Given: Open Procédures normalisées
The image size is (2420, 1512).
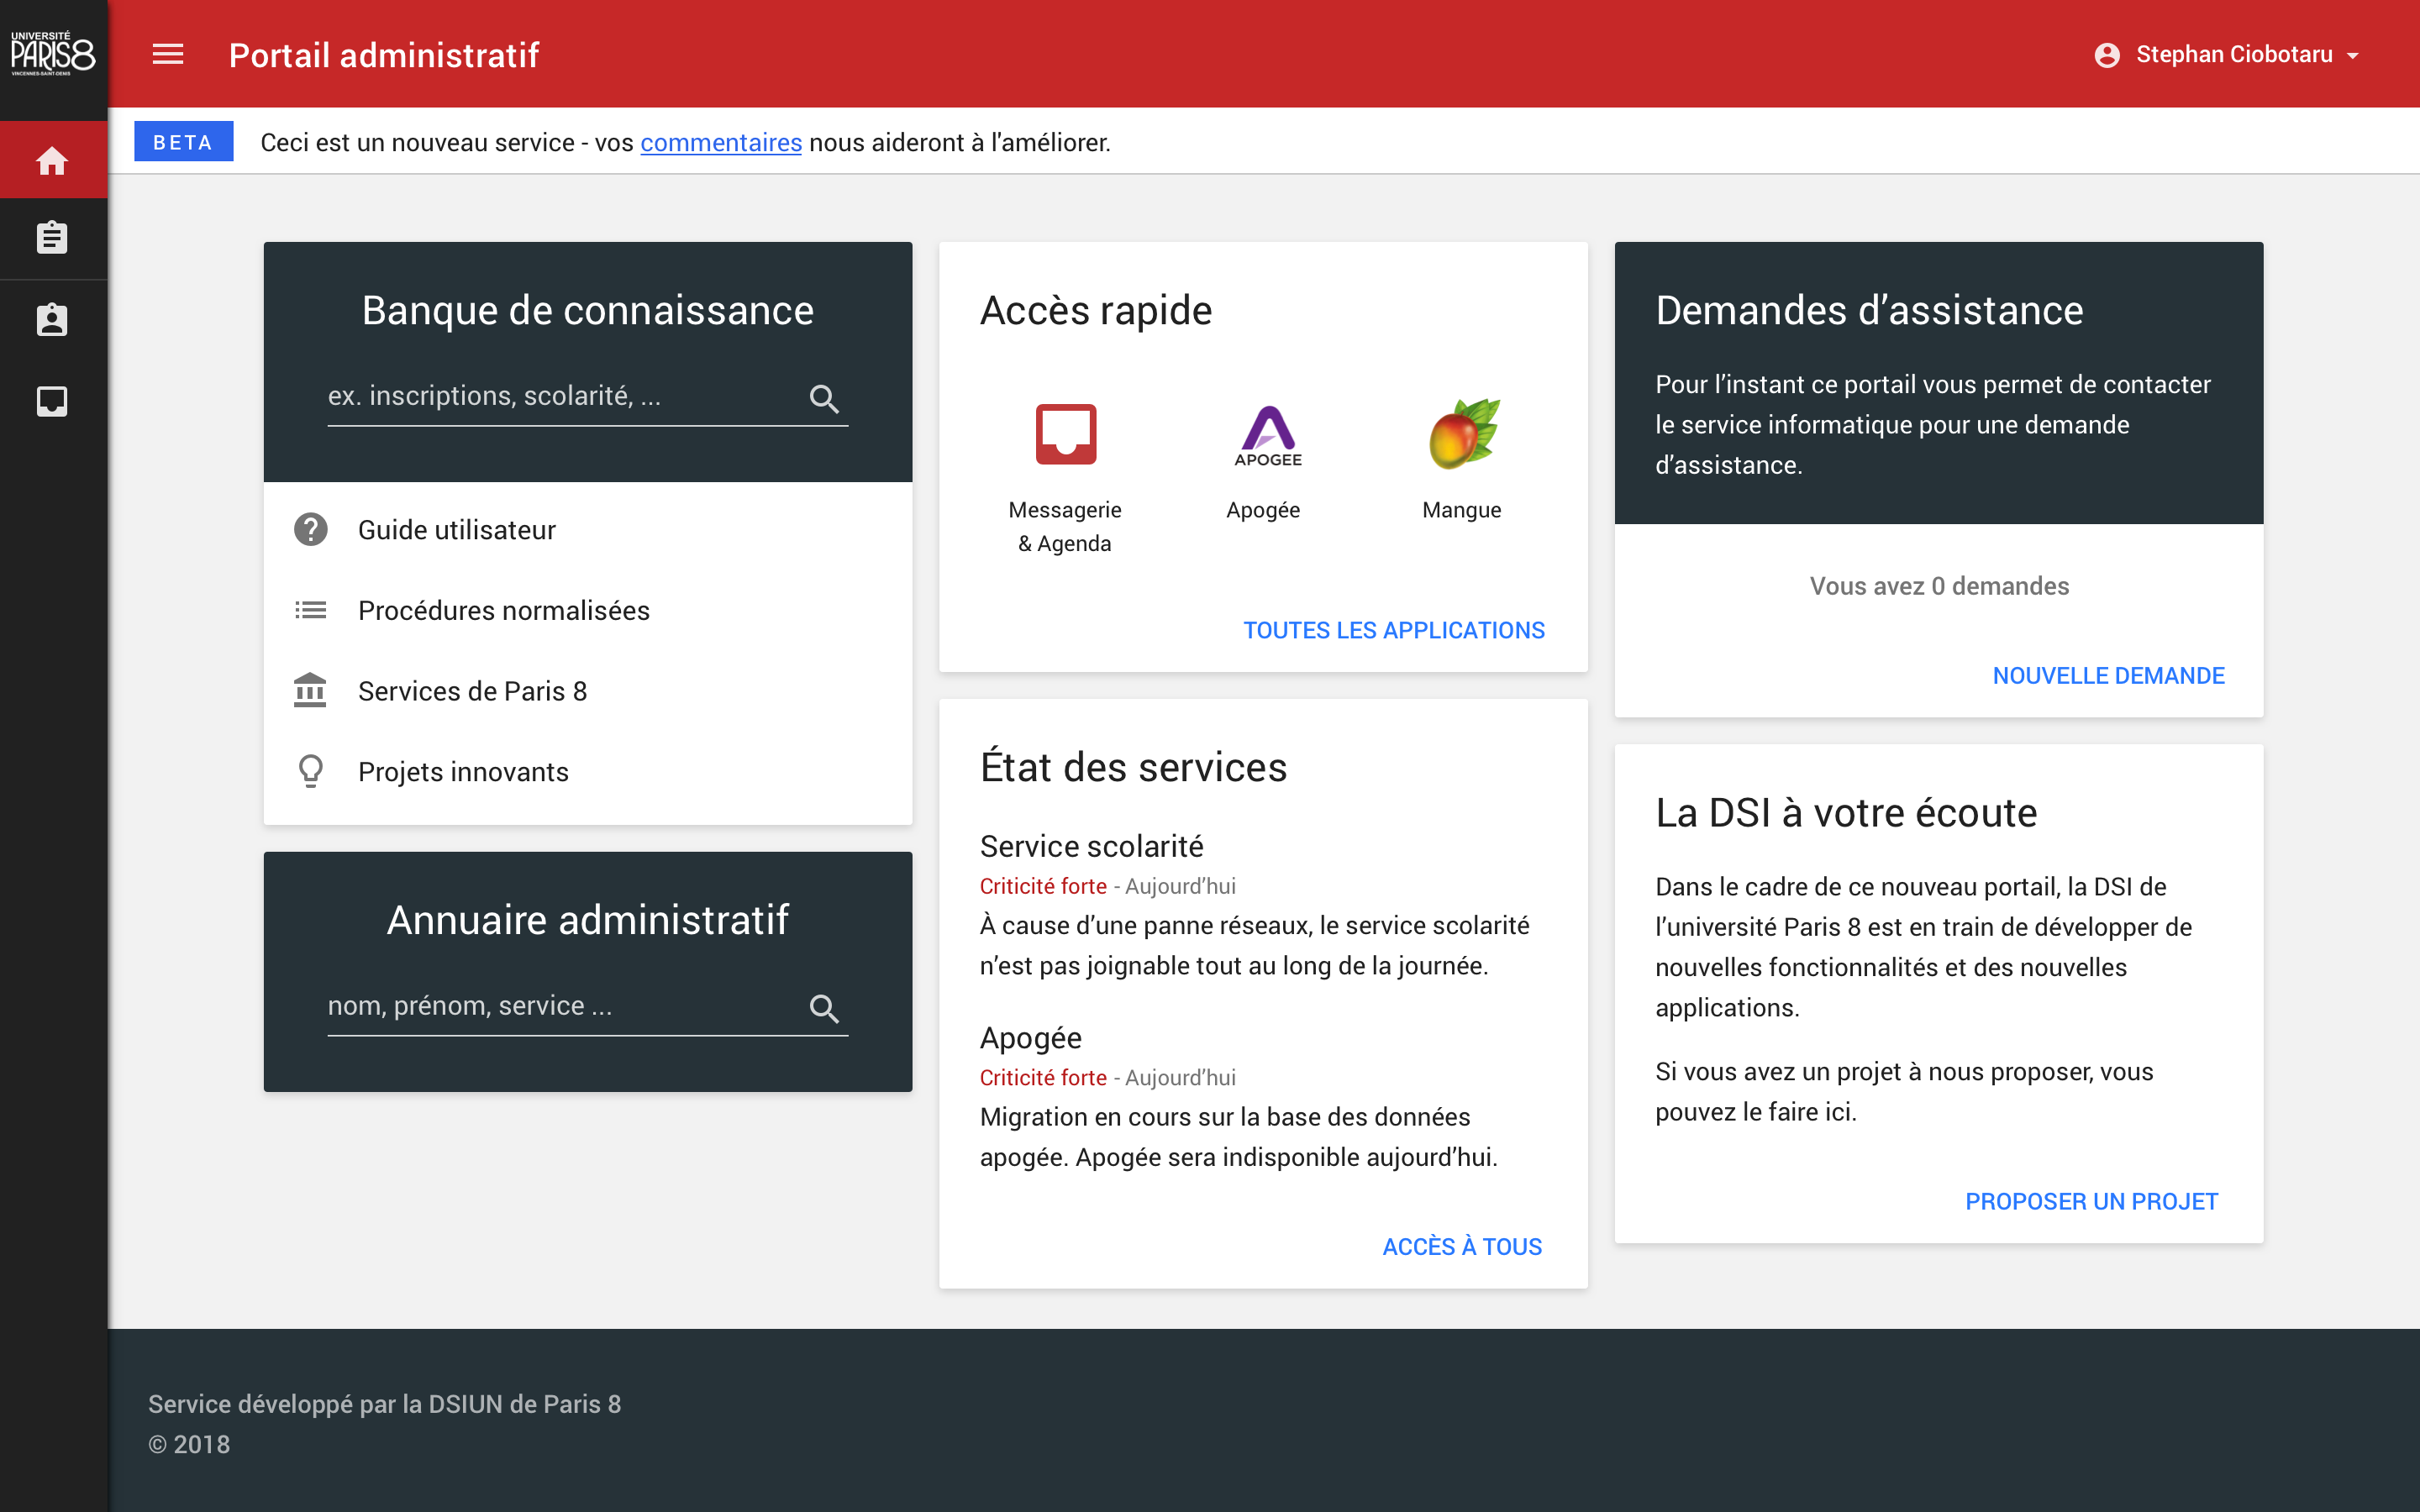Looking at the screenshot, I should (503, 610).
